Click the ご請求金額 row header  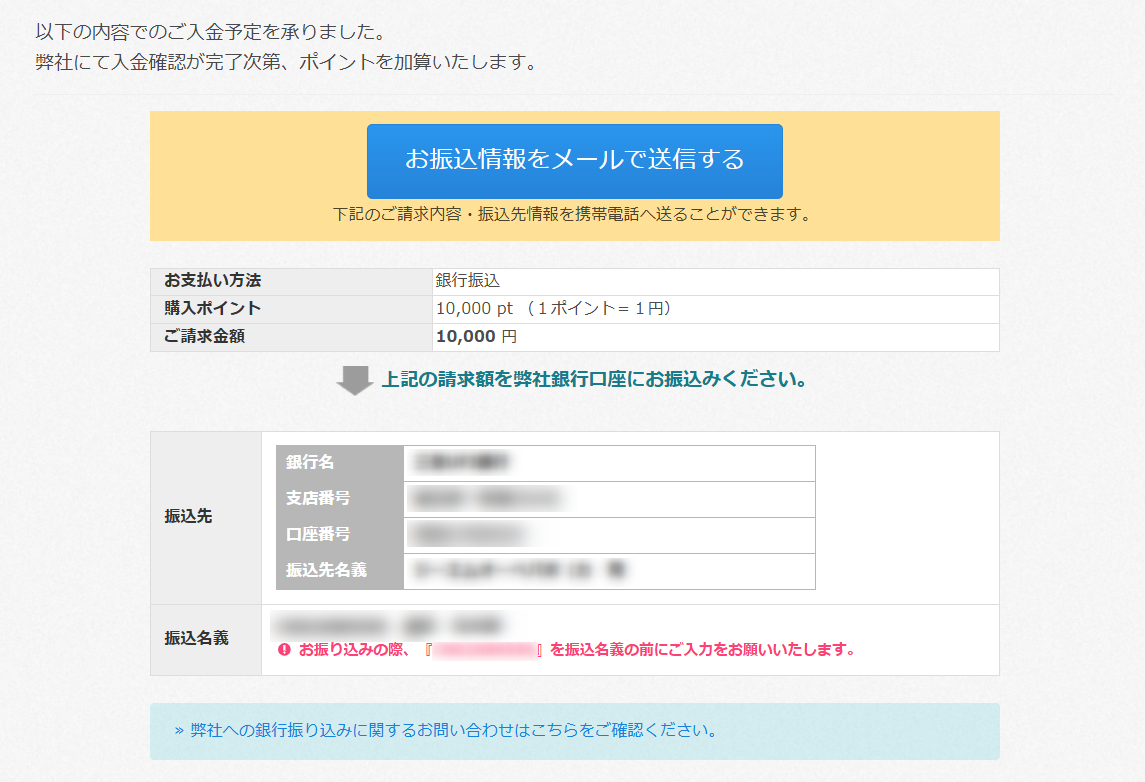click(x=204, y=337)
